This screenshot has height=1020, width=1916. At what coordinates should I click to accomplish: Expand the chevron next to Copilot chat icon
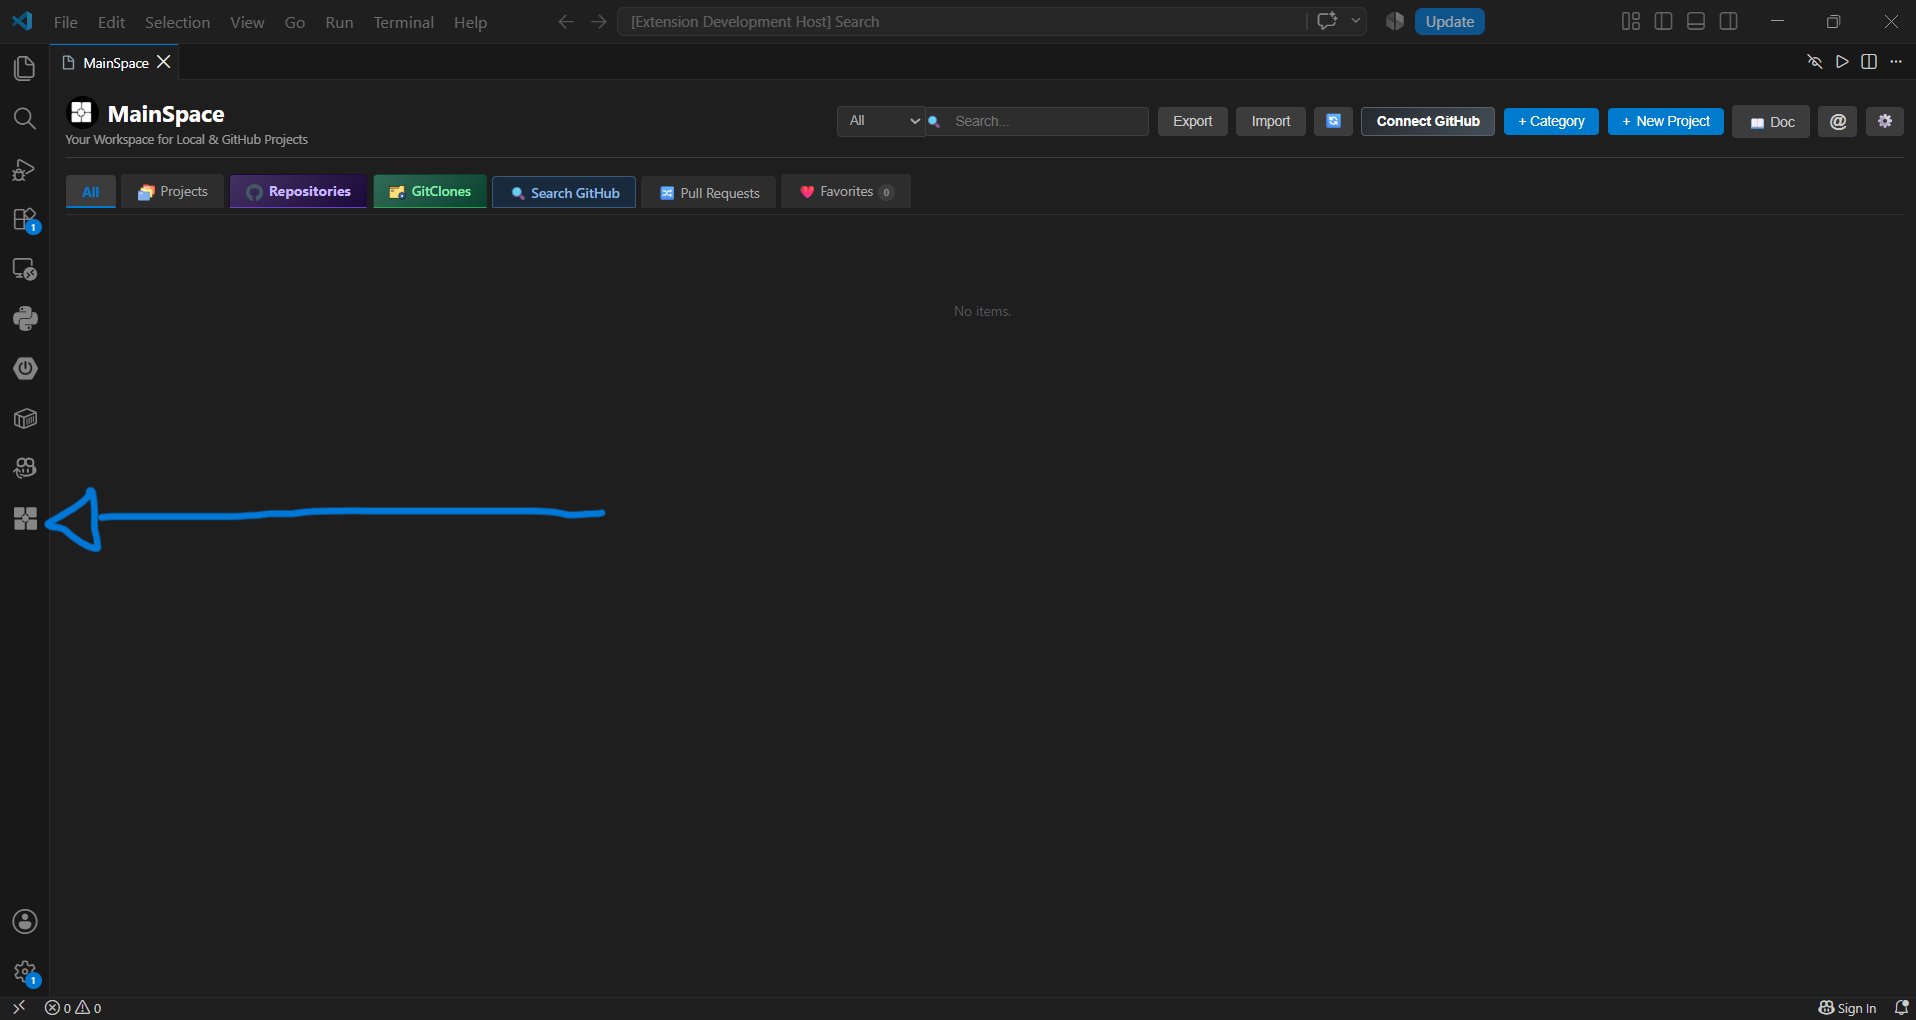point(1356,21)
